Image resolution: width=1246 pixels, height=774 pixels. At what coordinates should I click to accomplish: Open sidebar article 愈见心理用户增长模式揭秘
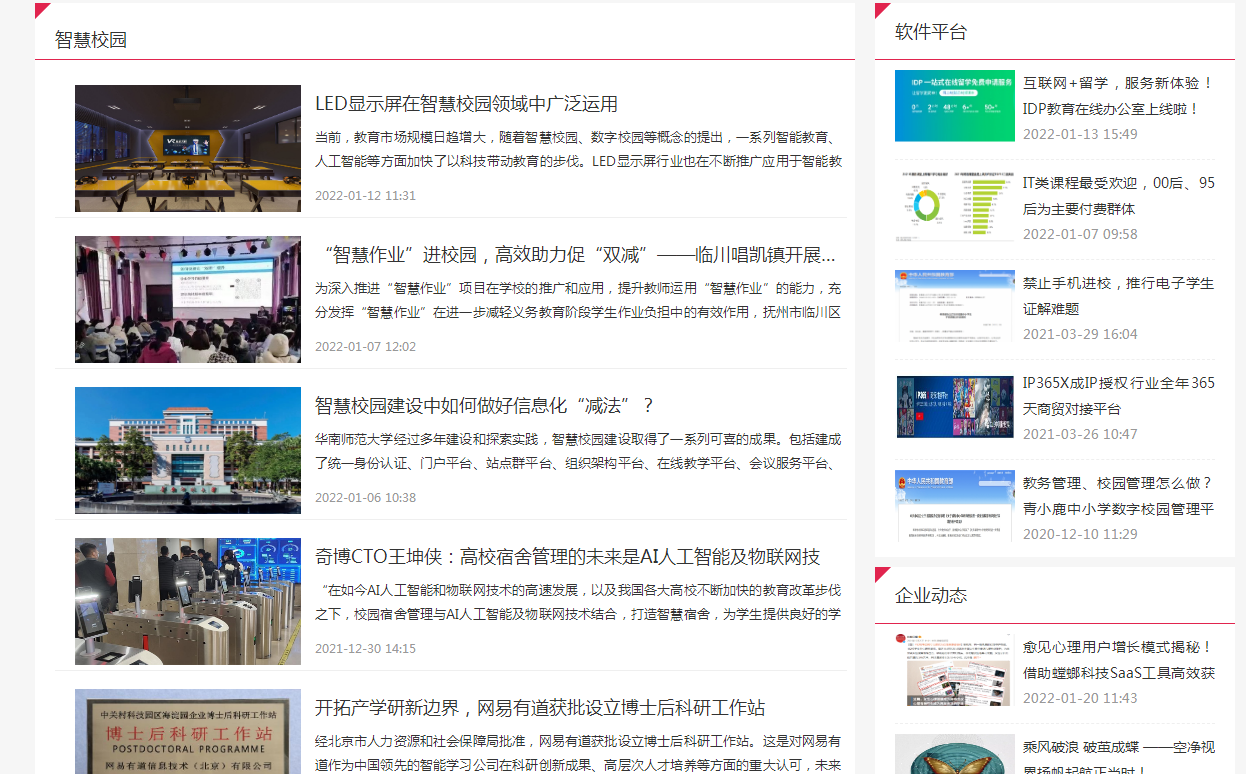tap(1118, 661)
